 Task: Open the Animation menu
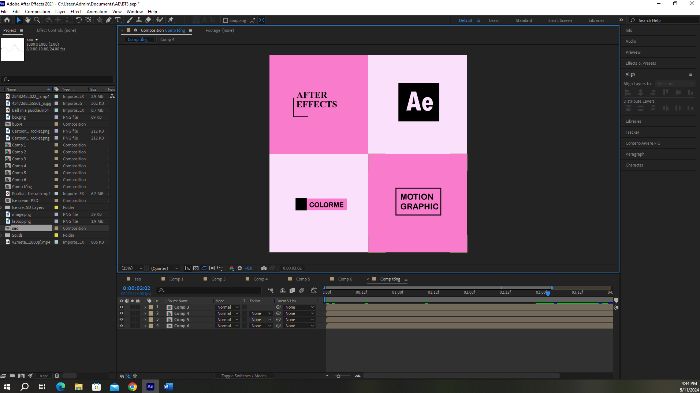[97, 11]
